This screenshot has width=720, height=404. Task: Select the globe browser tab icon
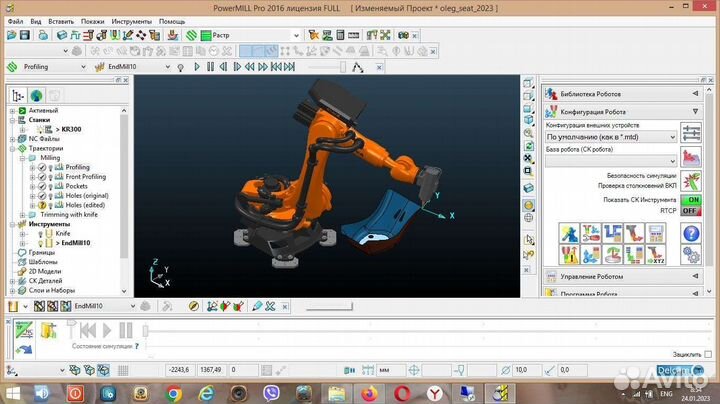pyautogui.click(x=36, y=95)
